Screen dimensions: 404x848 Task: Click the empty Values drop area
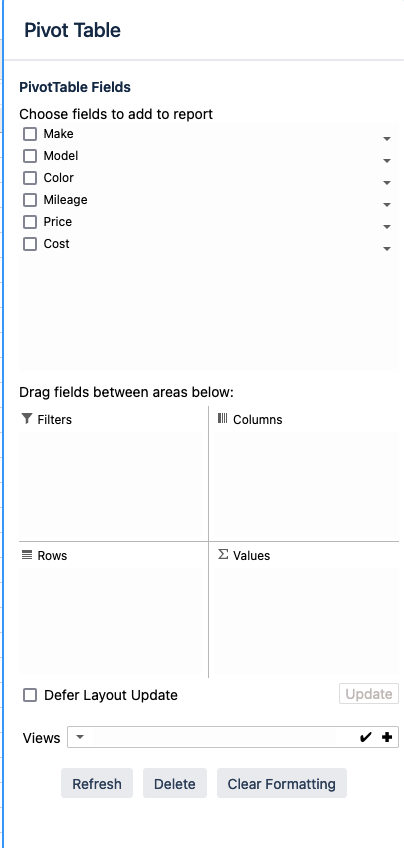(307, 621)
